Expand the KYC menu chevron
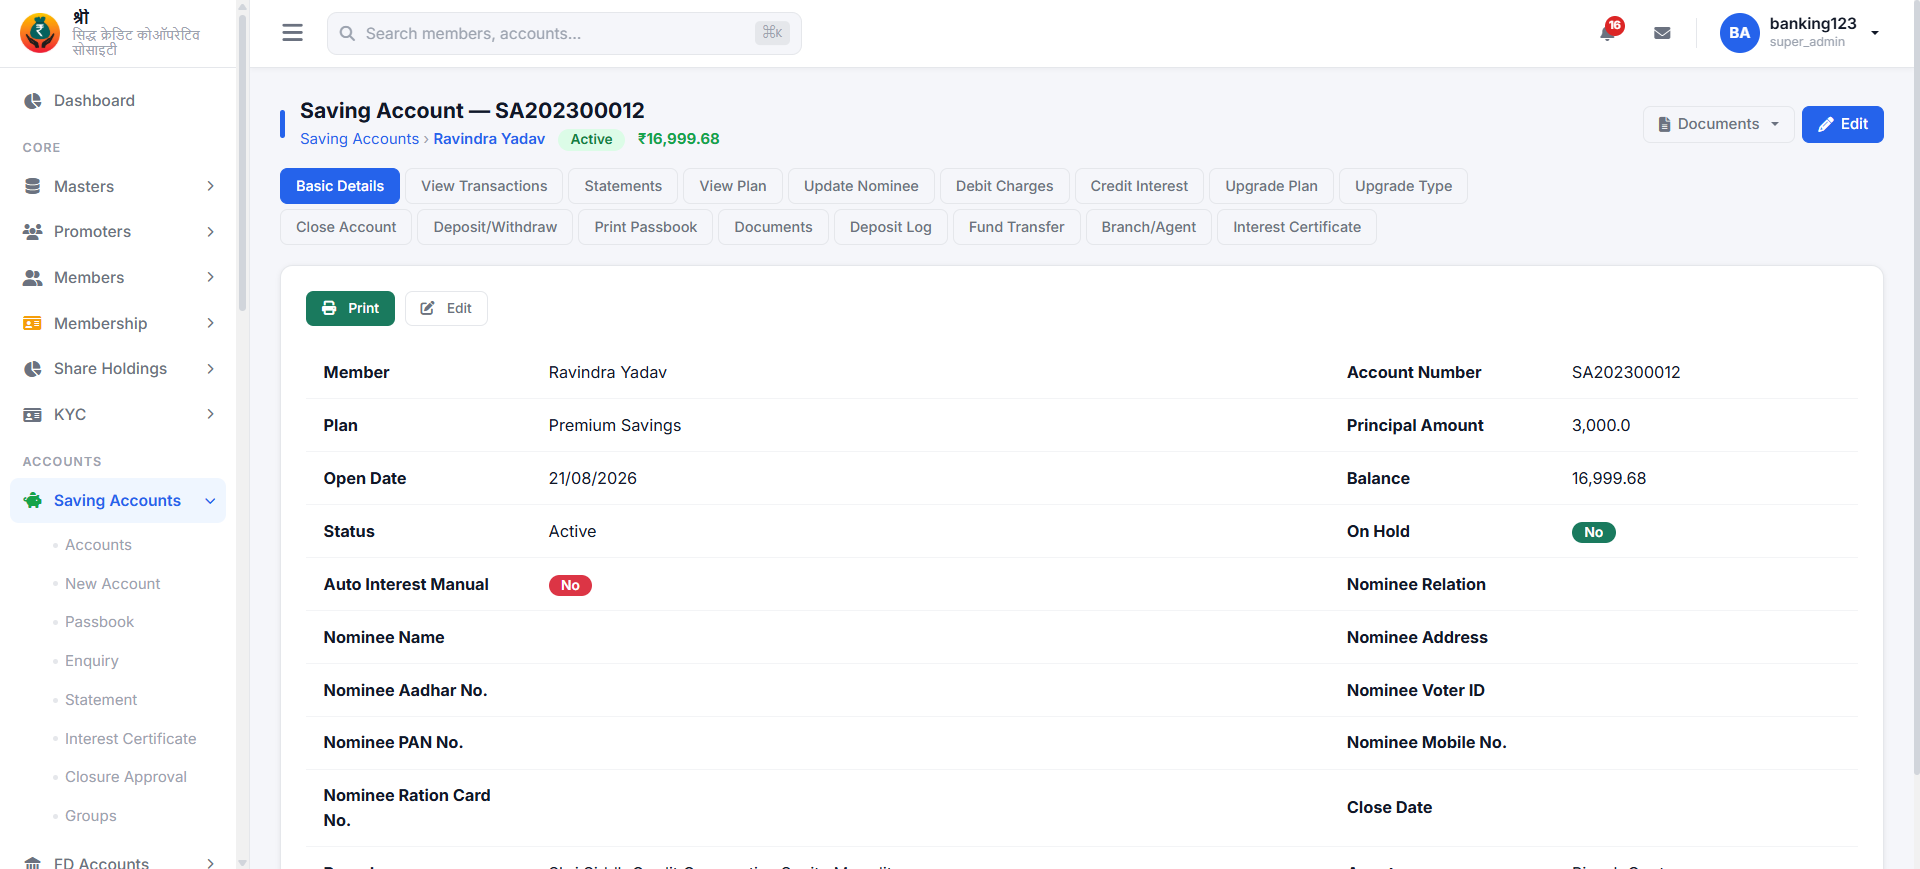This screenshot has height=869, width=1920. (x=210, y=414)
